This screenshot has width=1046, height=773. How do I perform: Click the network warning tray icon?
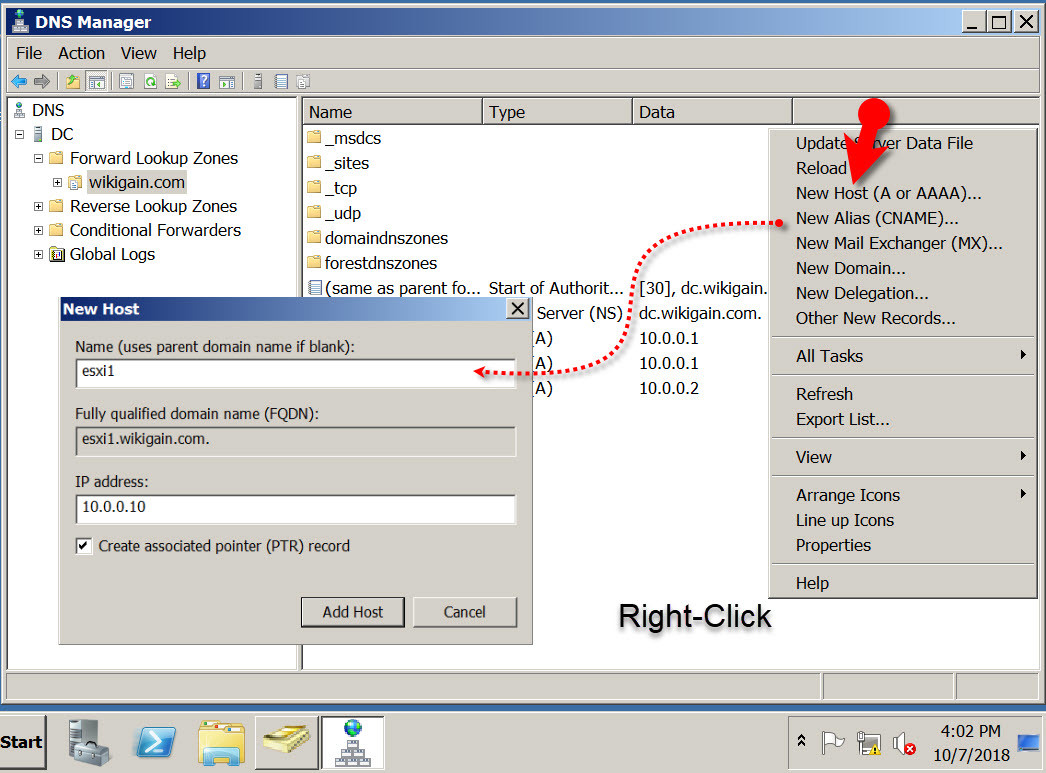click(869, 742)
